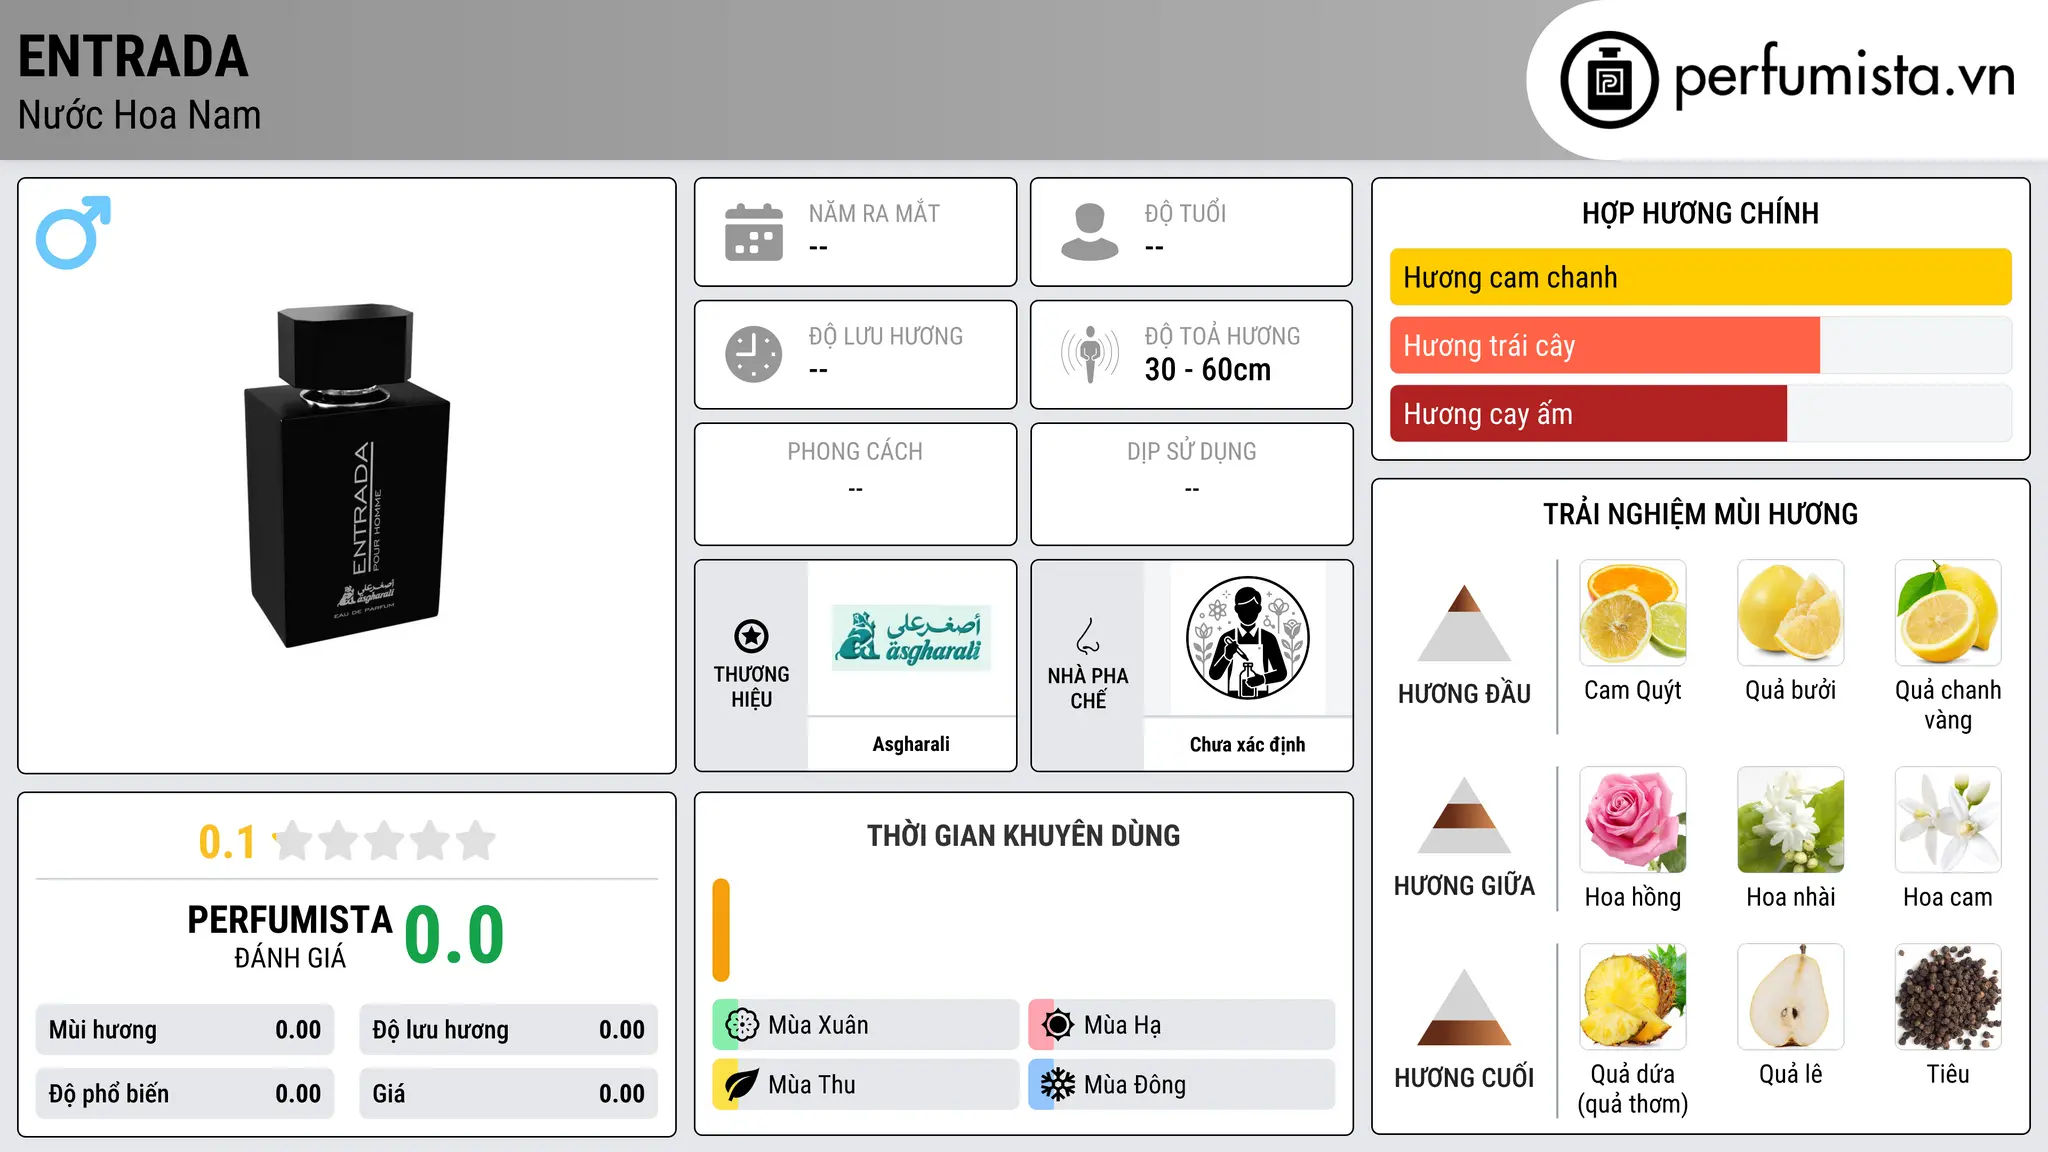Screen dimensions: 2048x1152
Task: Click the Asgharali brand logo image
Action: click(911, 638)
